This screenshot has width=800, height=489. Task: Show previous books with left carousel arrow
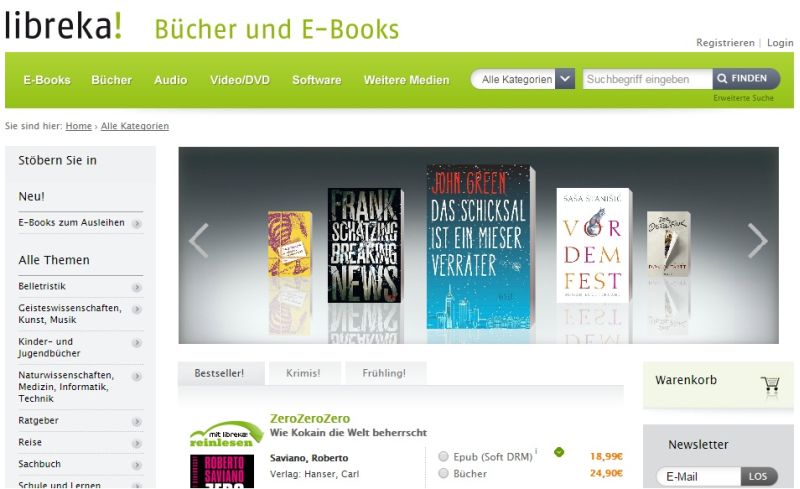tap(199, 240)
